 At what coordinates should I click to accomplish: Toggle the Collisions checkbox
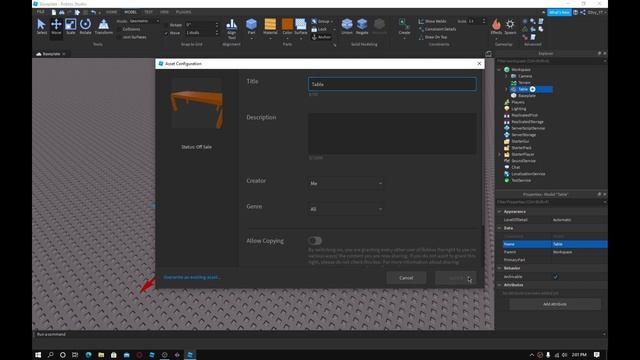click(x=119, y=29)
